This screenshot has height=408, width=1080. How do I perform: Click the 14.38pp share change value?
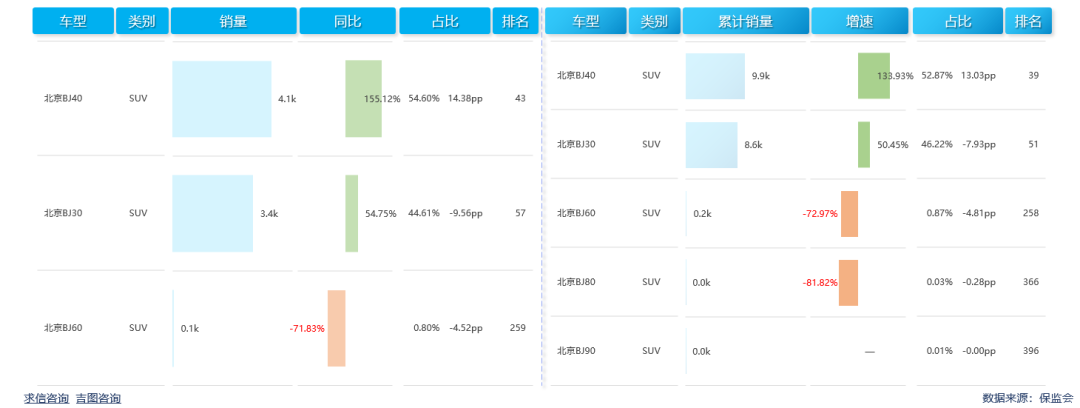click(x=466, y=99)
